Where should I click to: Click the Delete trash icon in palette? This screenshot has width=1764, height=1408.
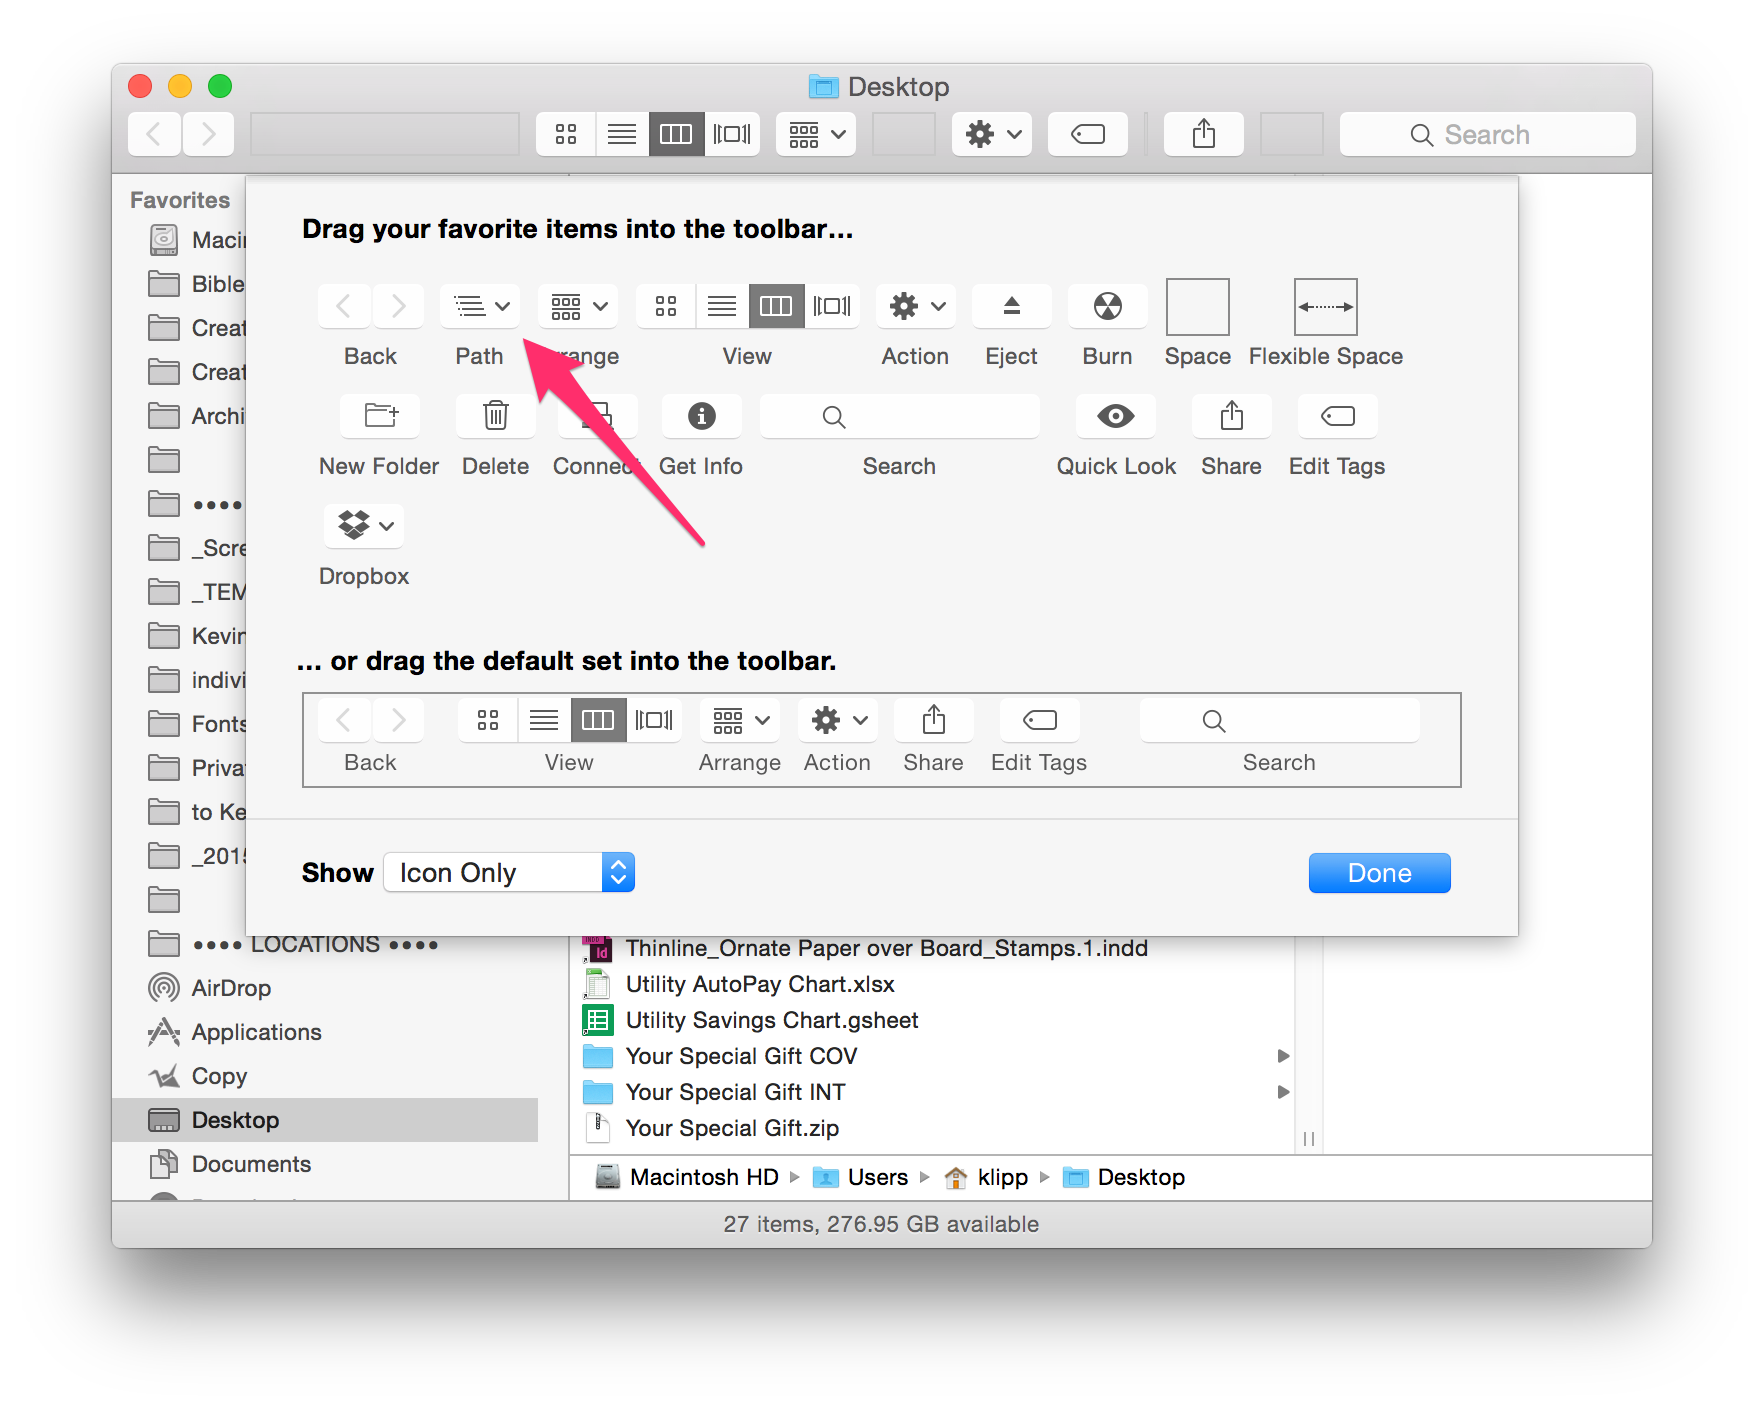[x=496, y=416]
